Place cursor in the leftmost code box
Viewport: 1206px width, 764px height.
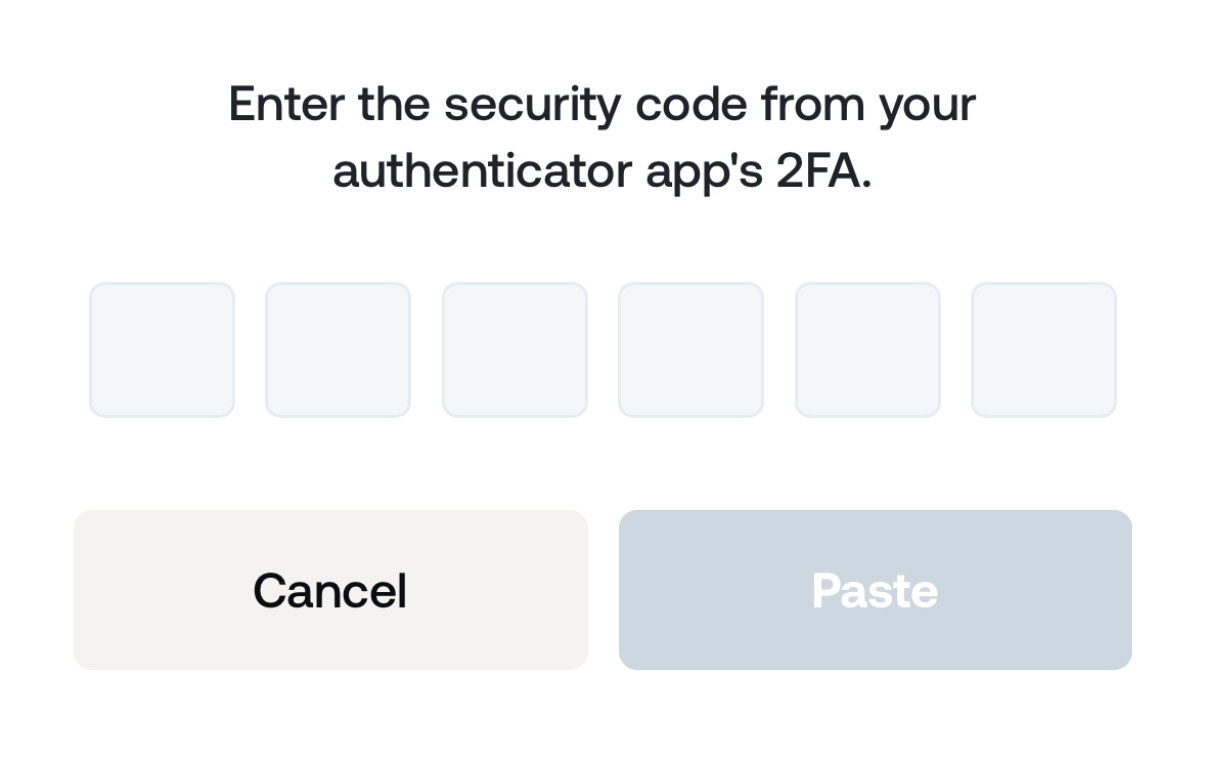(162, 350)
